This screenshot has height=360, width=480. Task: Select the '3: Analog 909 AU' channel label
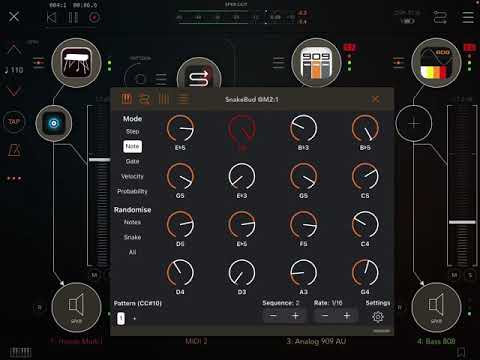click(316, 341)
